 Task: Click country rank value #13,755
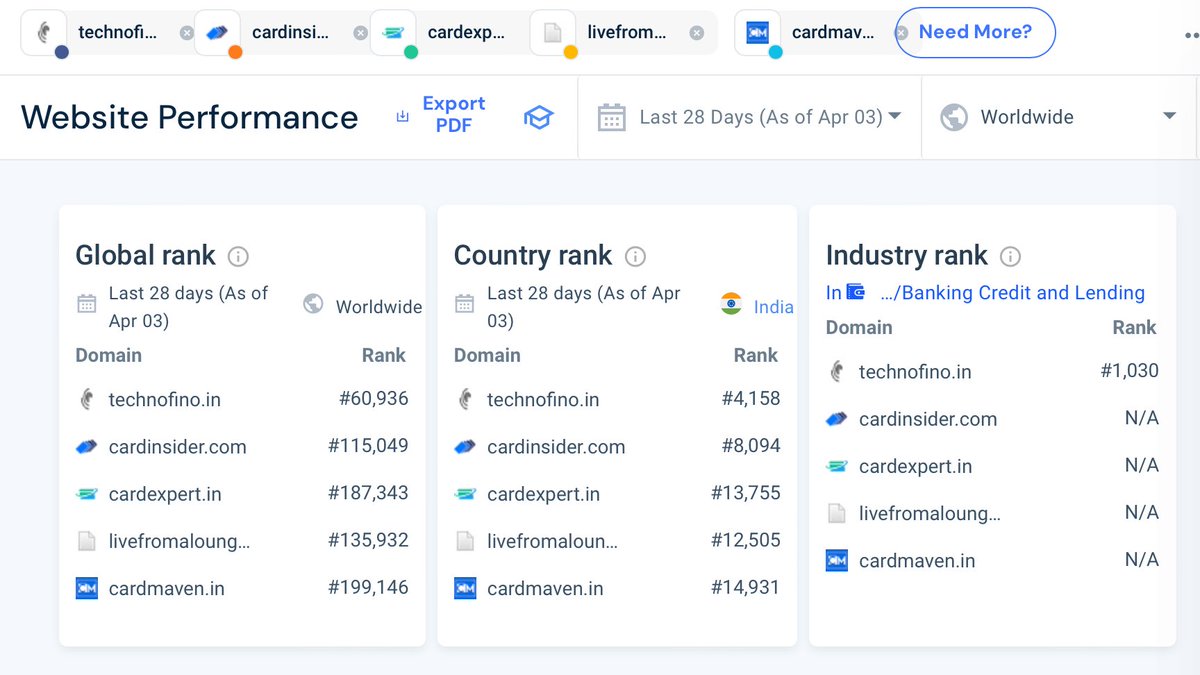coord(746,492)
